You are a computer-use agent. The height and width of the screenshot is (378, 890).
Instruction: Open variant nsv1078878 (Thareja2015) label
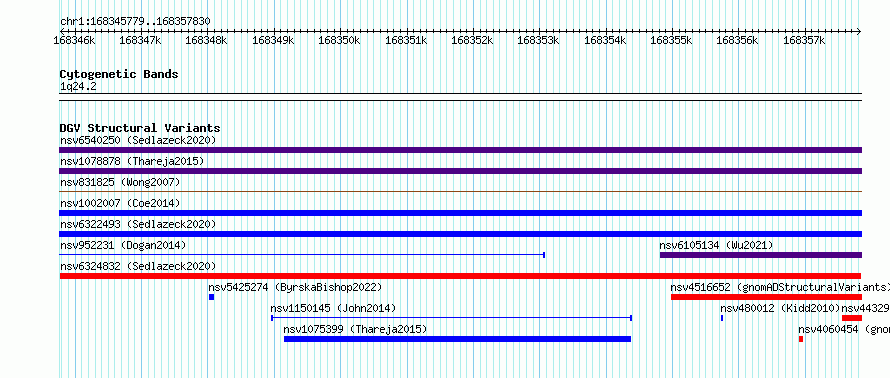(132, 161)
